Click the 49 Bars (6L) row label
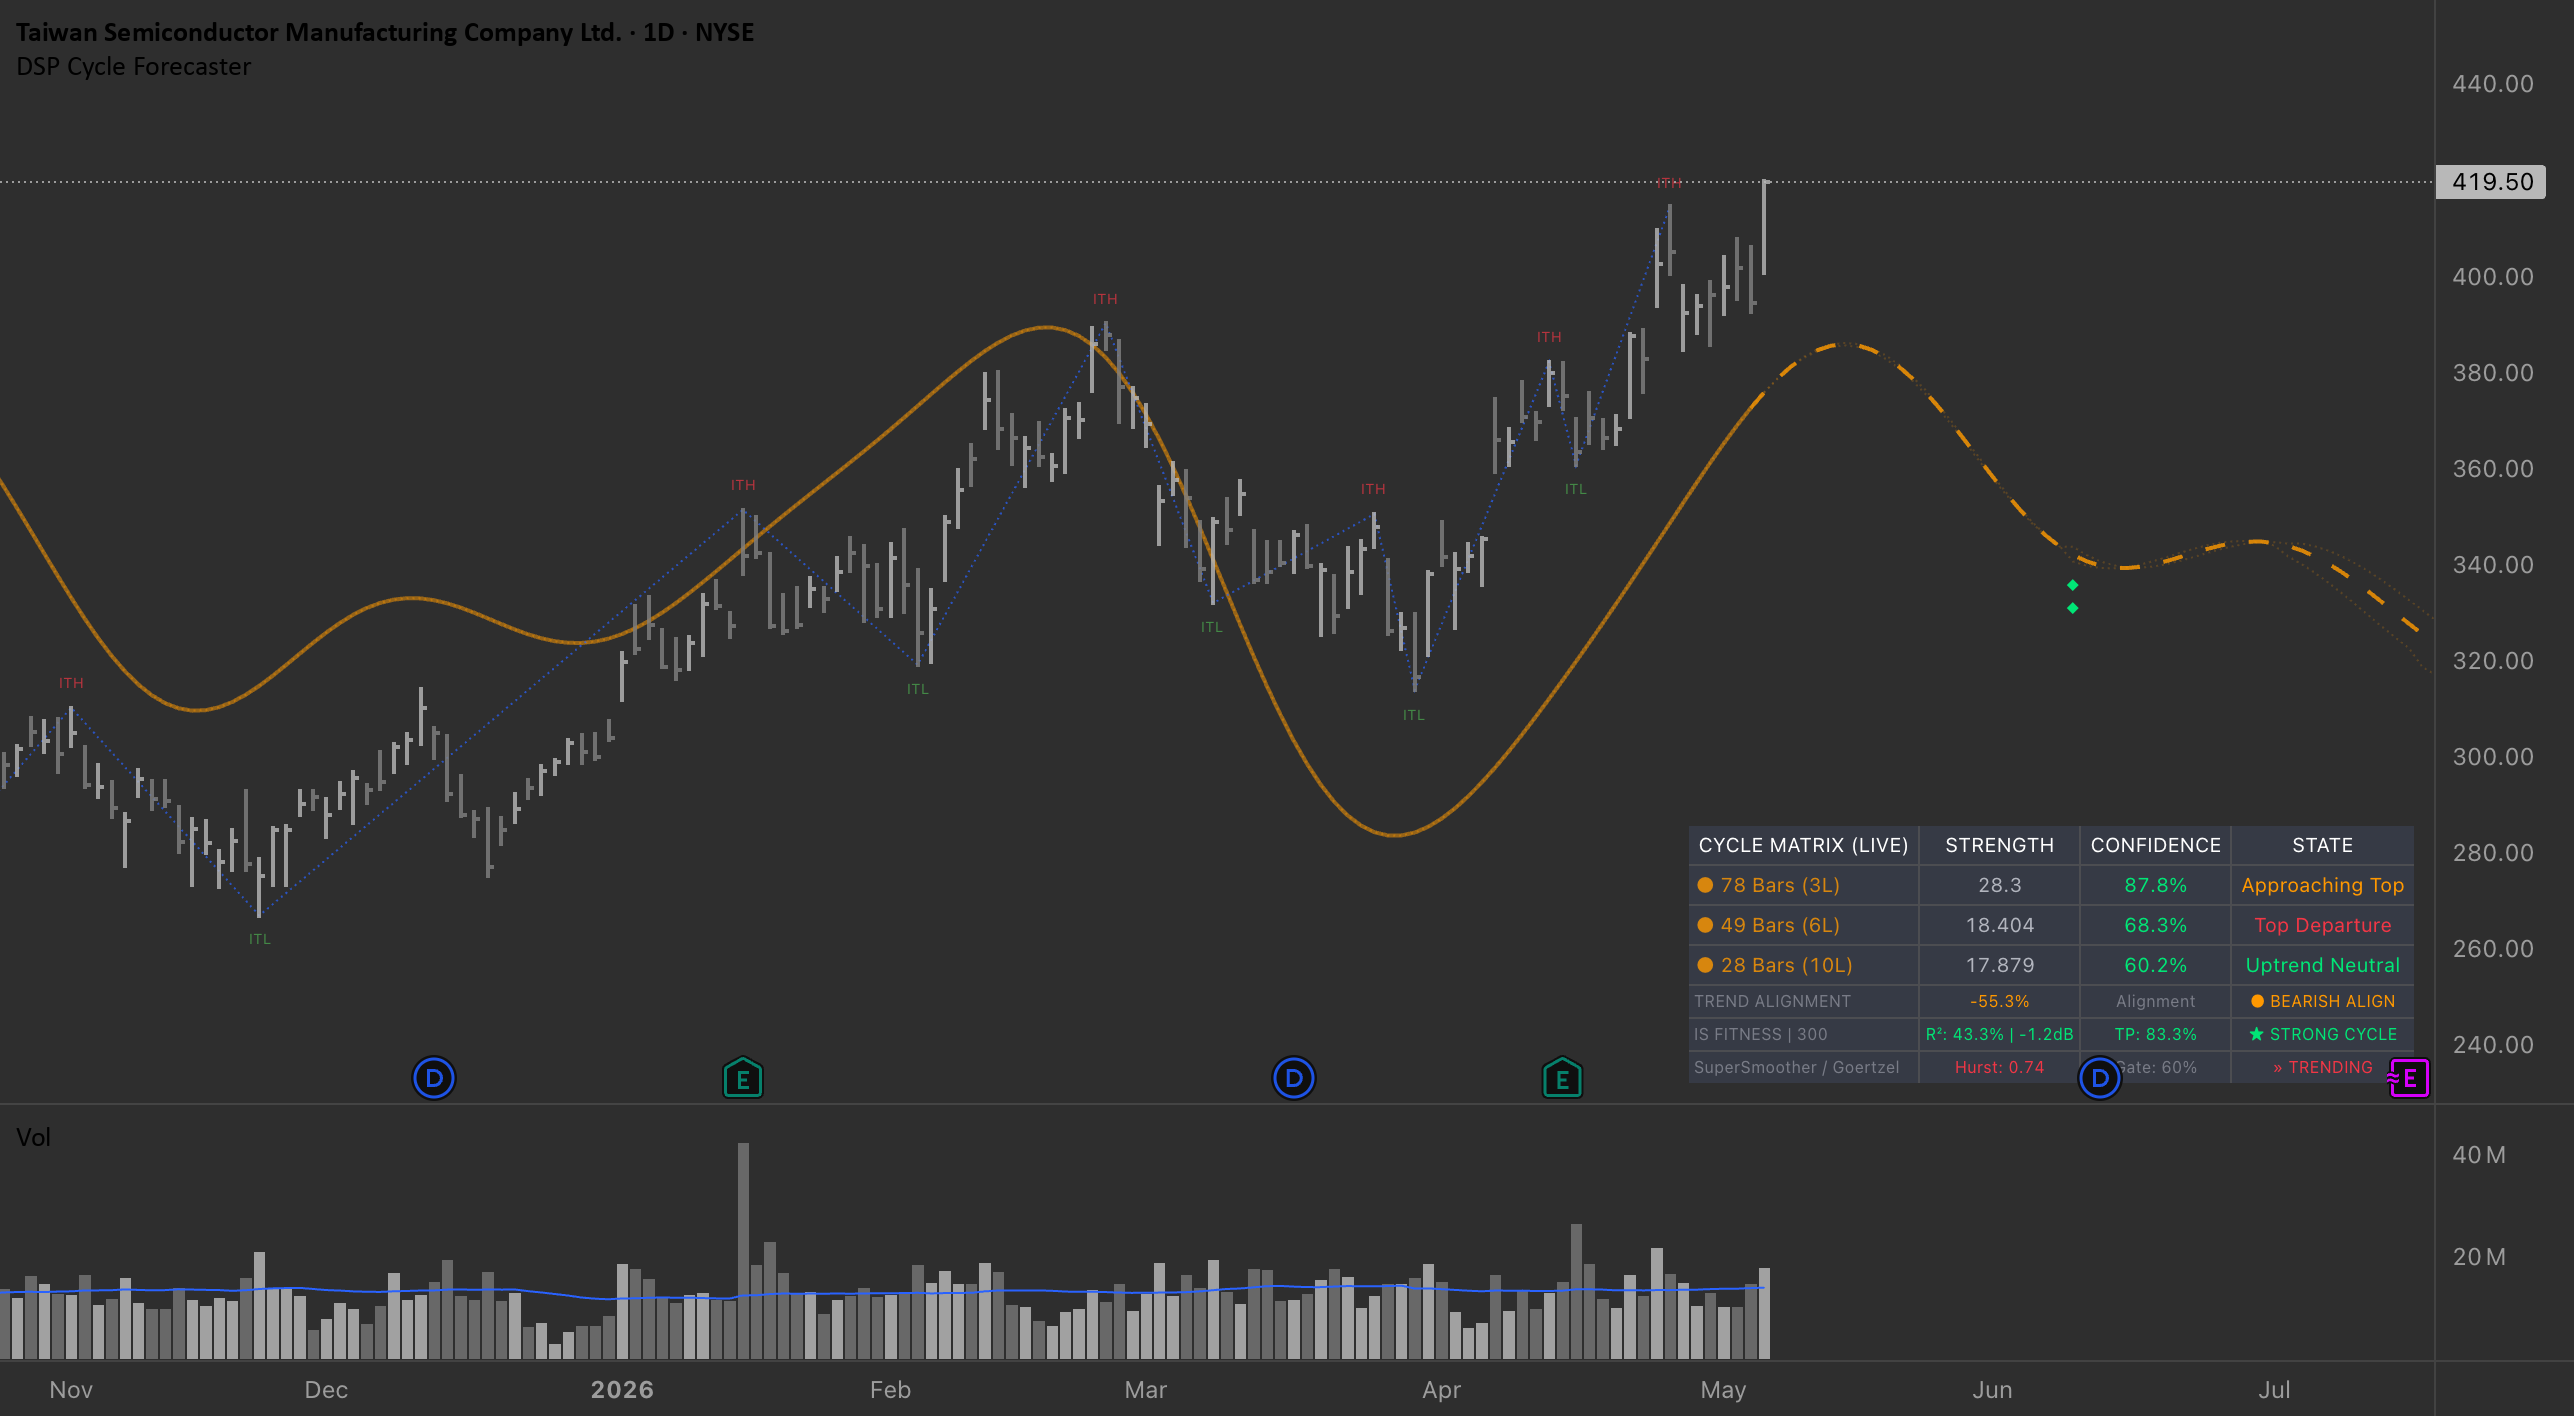This screenshot has height=1416, width=2574. tap(1780, 925)
